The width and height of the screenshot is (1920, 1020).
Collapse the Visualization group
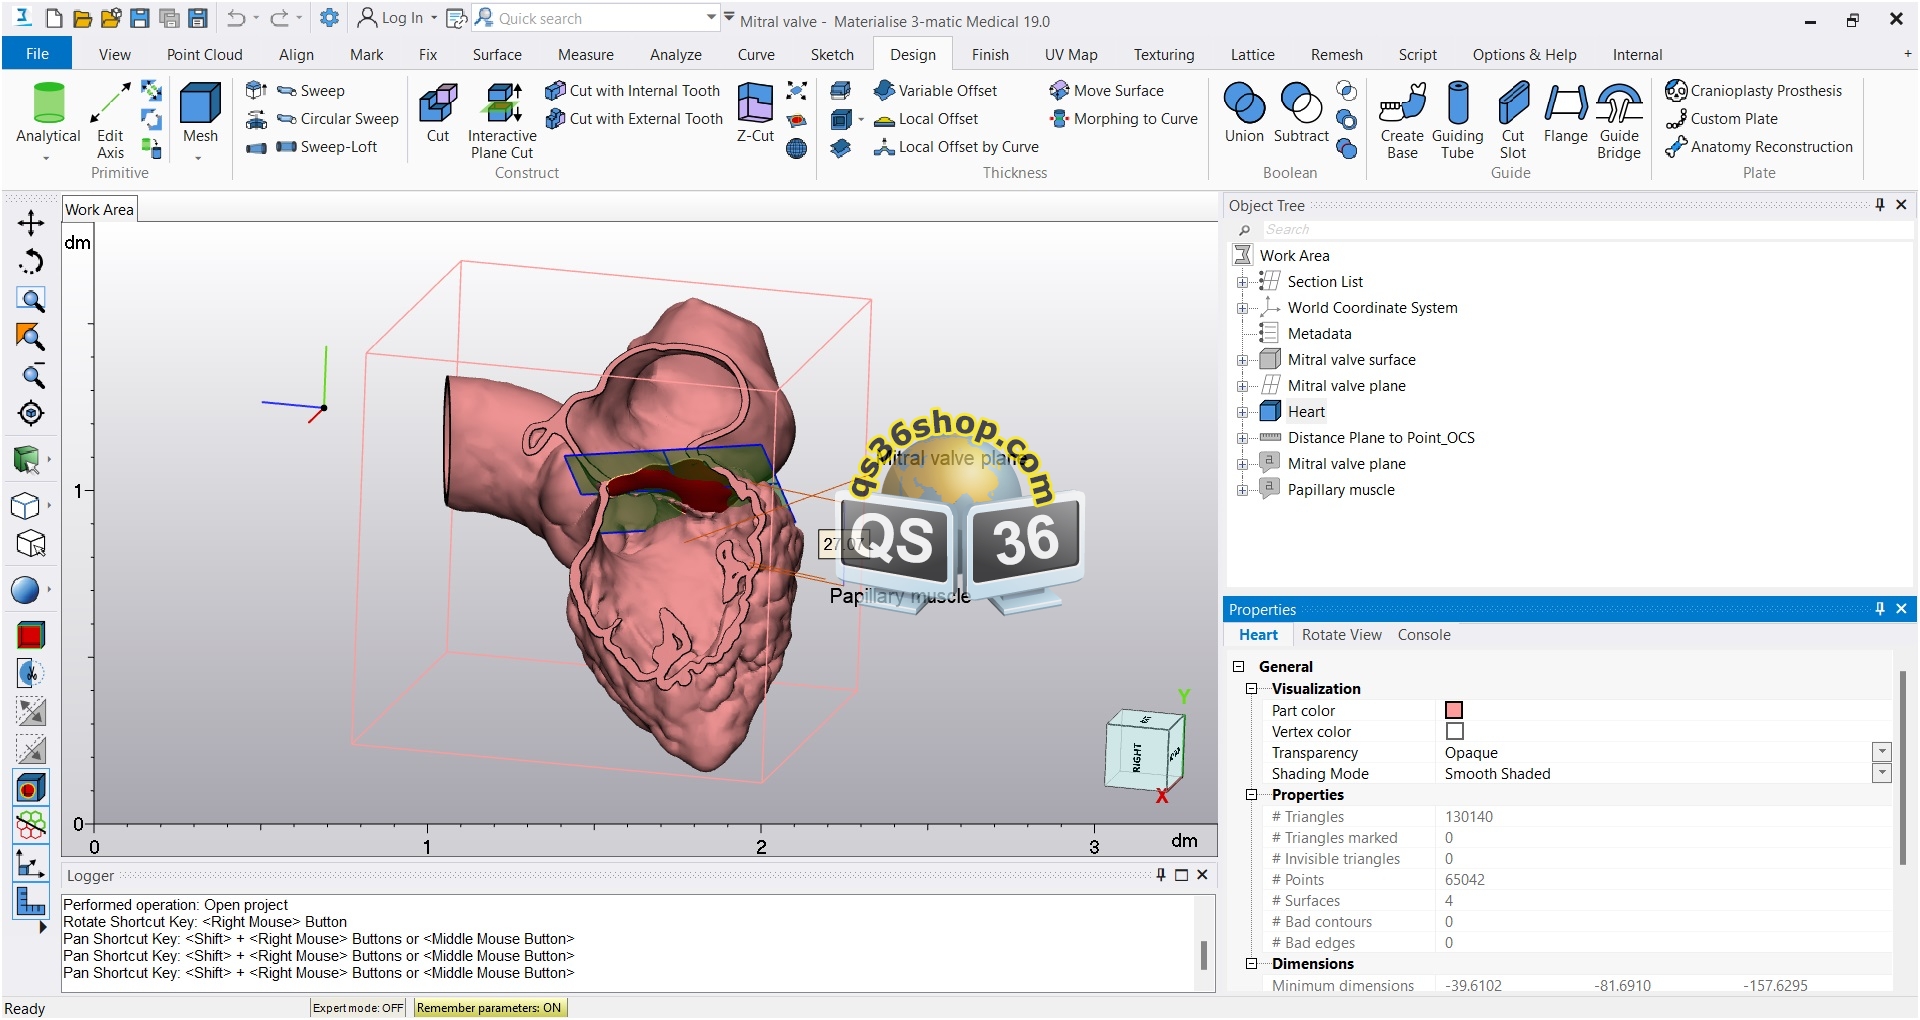coord(1251,689)
